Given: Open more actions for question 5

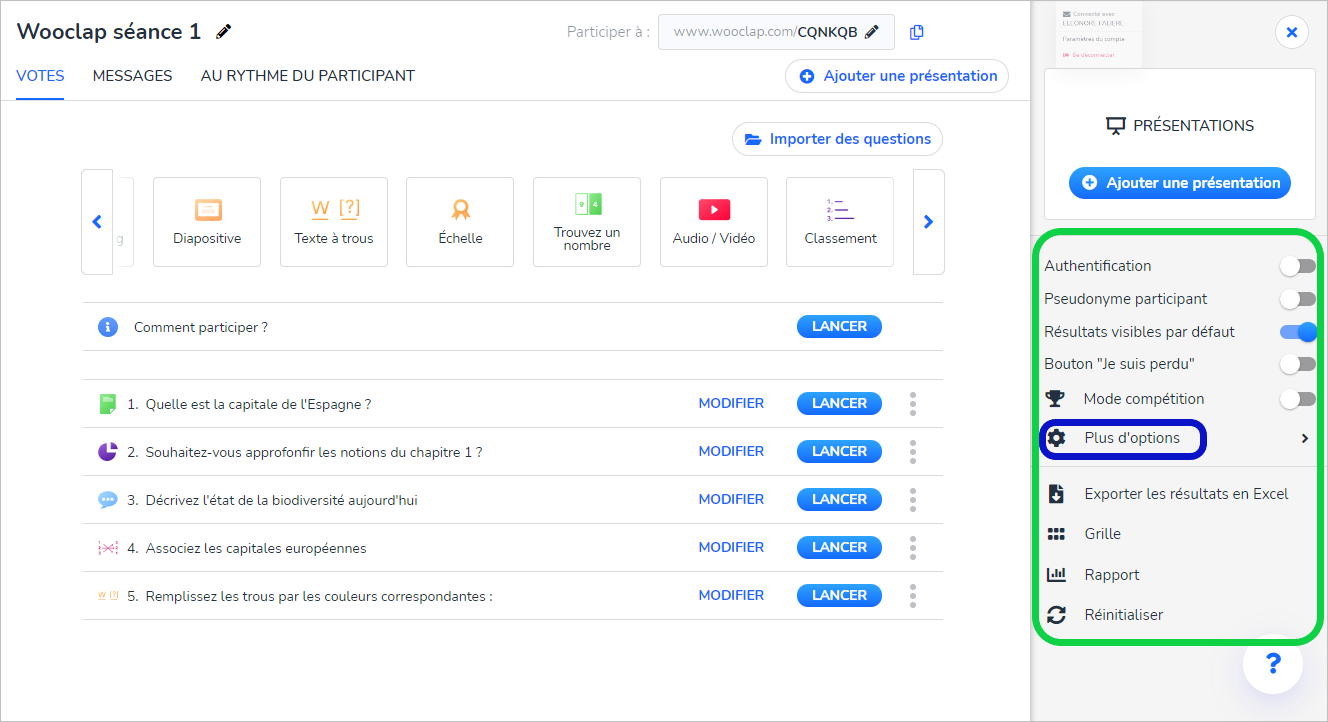Looking at the screenshot, I should point(913,596).
